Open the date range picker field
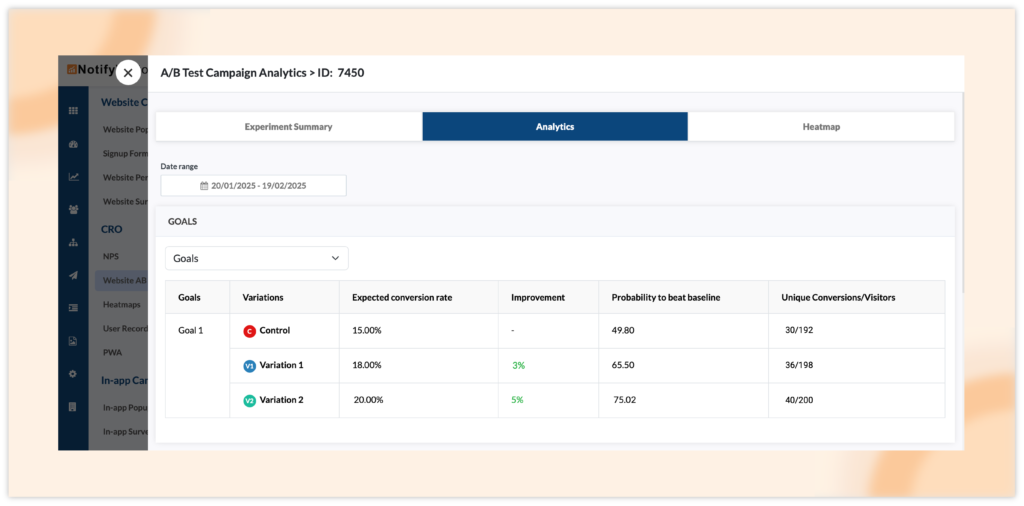This screenshot has width=1024, height=506. [x=253, y=185]
